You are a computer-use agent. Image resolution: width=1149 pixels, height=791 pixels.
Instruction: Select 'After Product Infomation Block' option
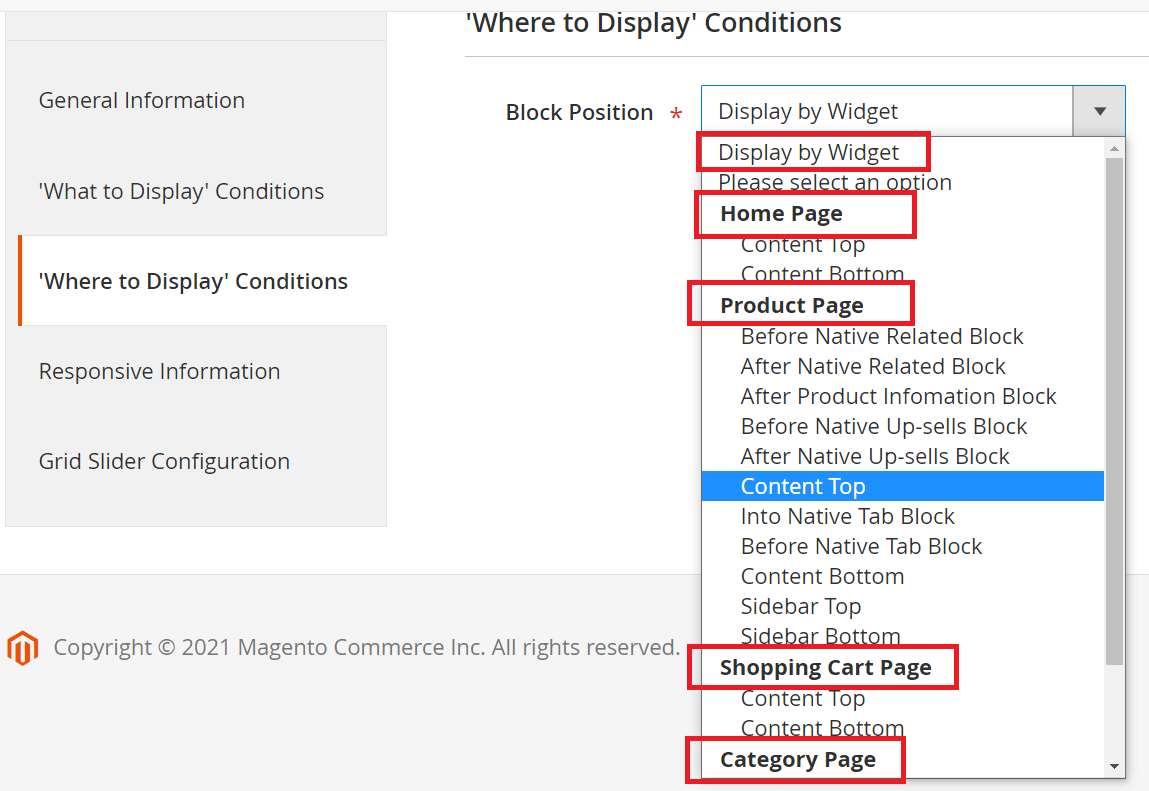(898, 396)
